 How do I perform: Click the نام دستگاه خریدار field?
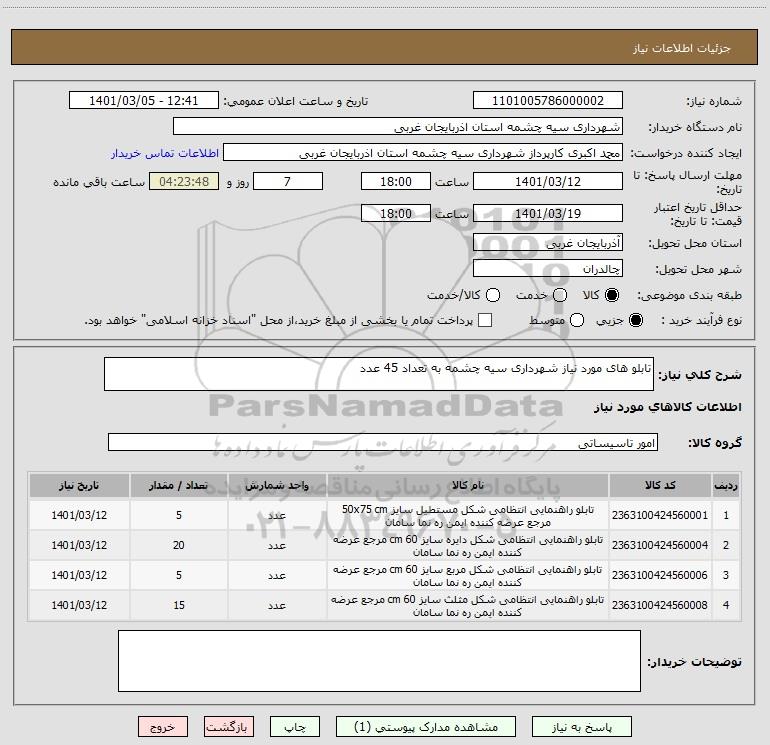point(398,127)
